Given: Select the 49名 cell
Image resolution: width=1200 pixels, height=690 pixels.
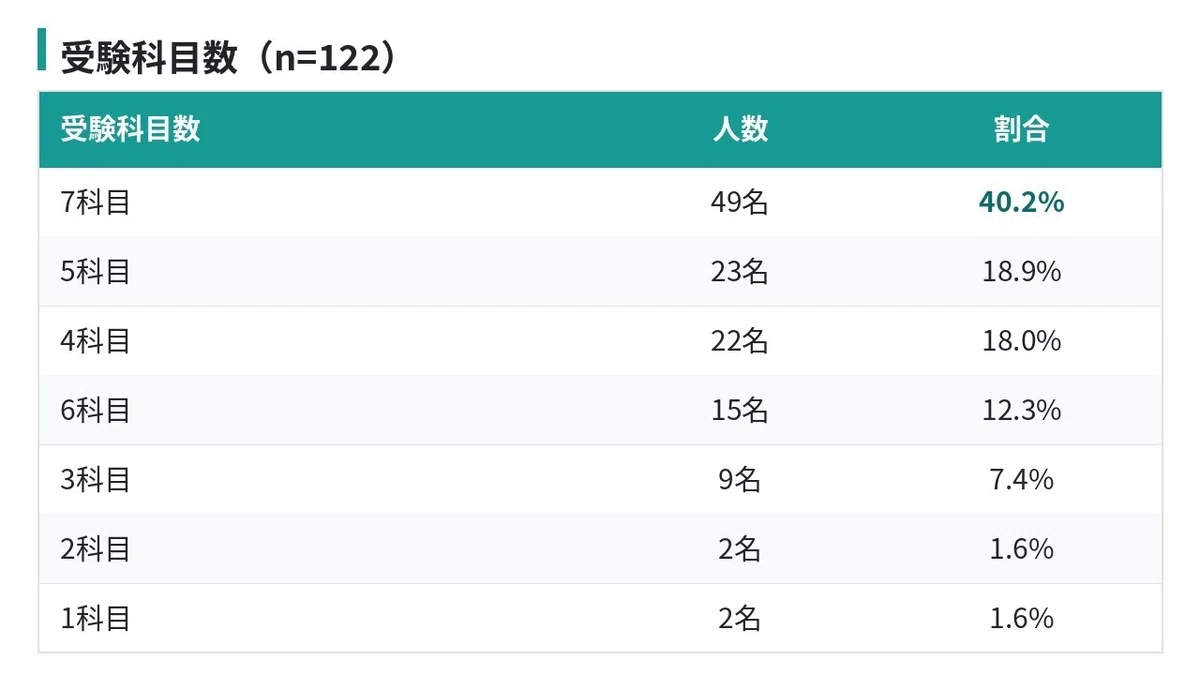Looking at the screenshot, I should pyautogui.click(x=740, y=203).
